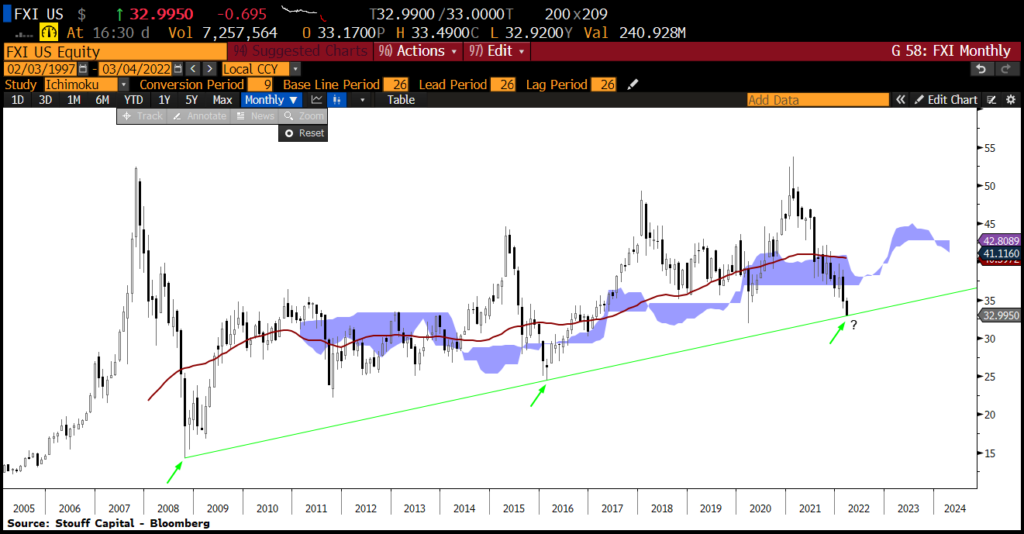Shift date range back with left arrow
Screen dimensions: 1024x534
coord(193,69)
